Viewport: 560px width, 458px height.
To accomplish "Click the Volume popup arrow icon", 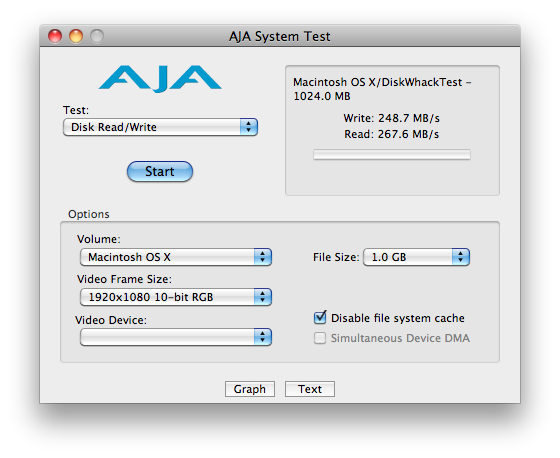I will (263, 257).
